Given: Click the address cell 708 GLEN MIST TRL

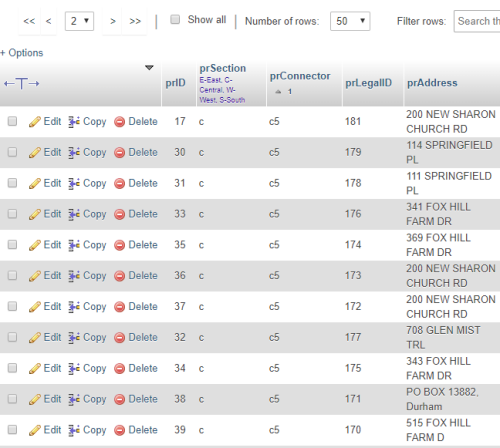Looking at the screenshot, I should [452, 337].
